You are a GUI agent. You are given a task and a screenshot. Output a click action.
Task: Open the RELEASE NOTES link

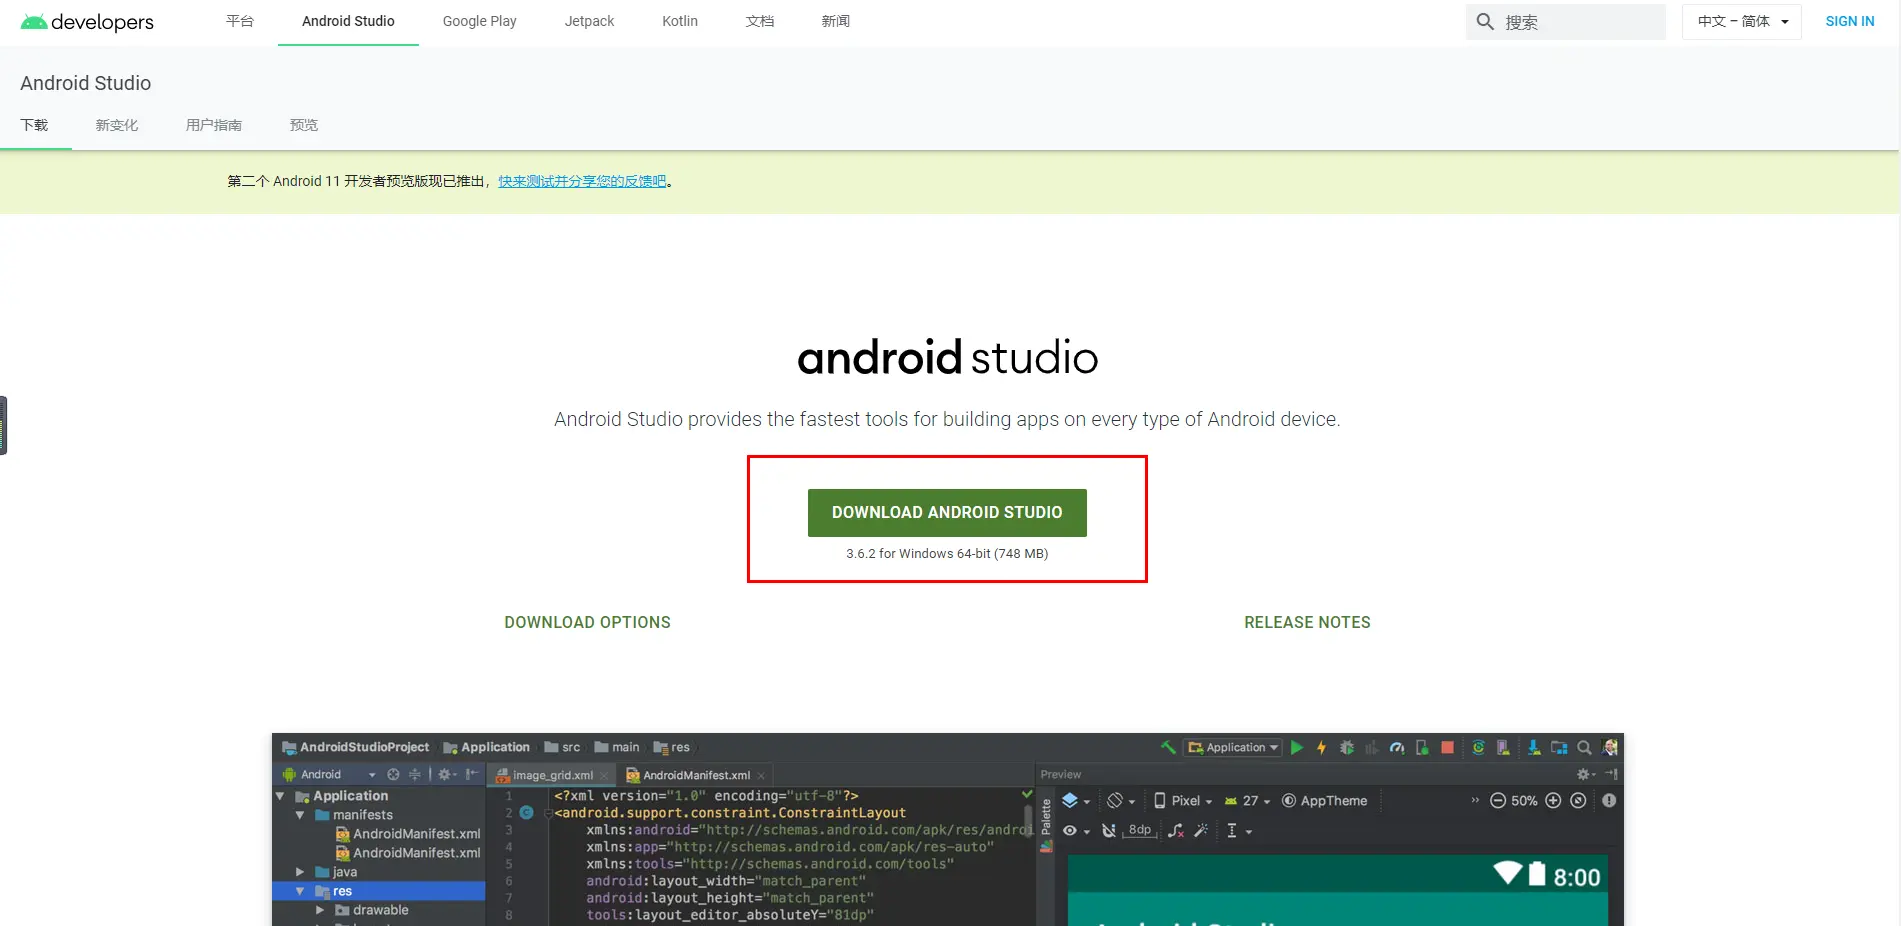(x=1307, y=622)
